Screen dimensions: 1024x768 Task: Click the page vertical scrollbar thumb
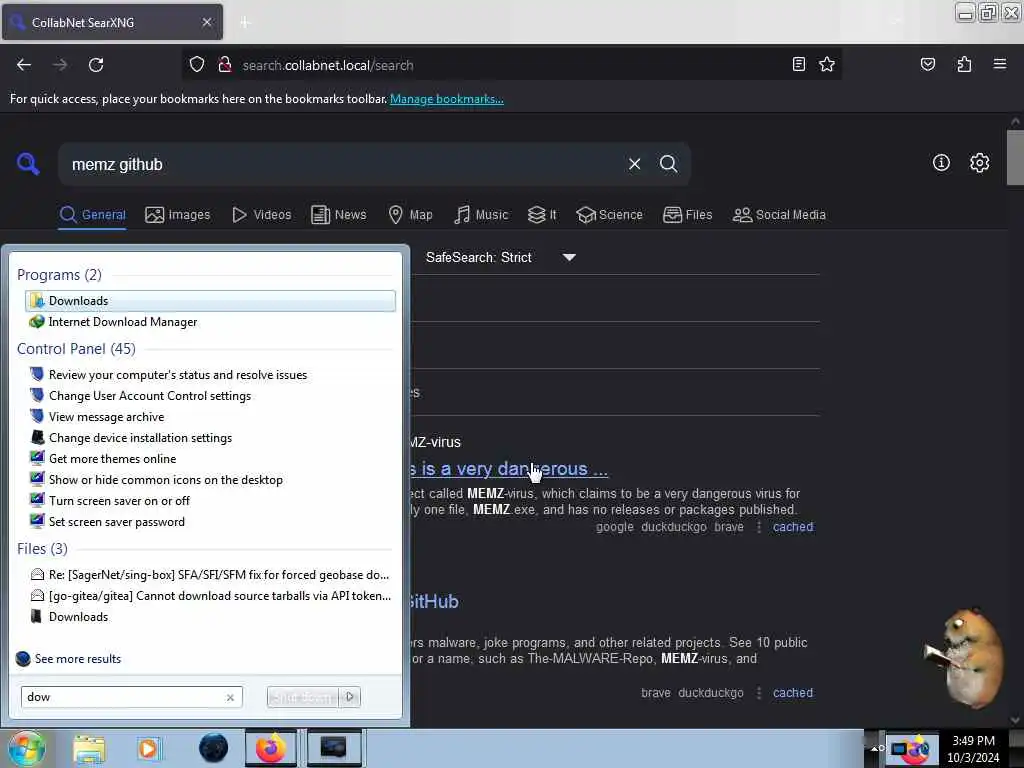click(1015, 157)
